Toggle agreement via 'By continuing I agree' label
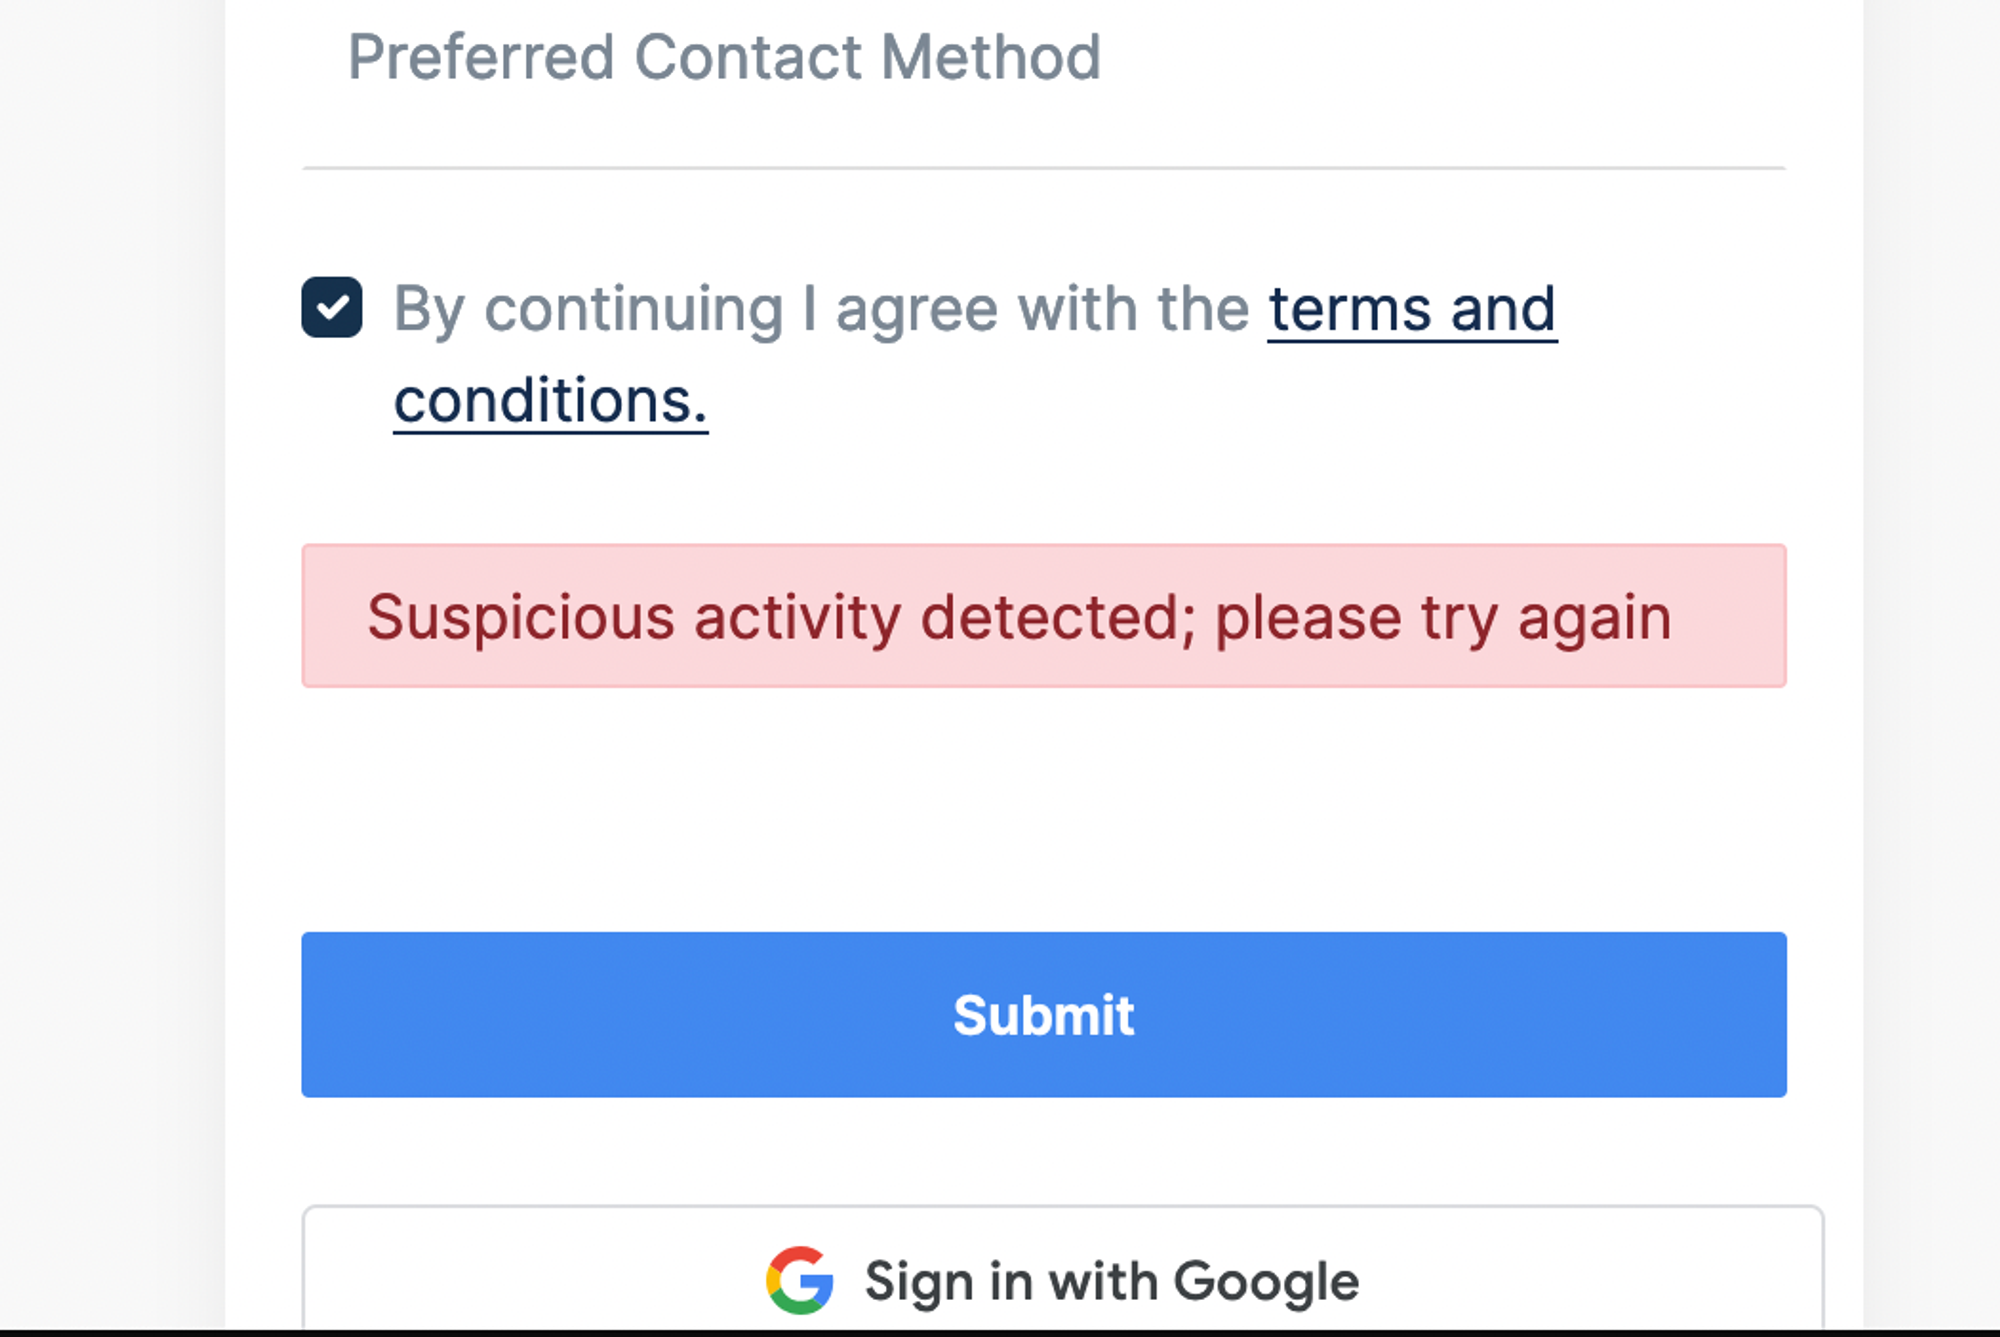 pyautogui.click(x=821, y=308)
